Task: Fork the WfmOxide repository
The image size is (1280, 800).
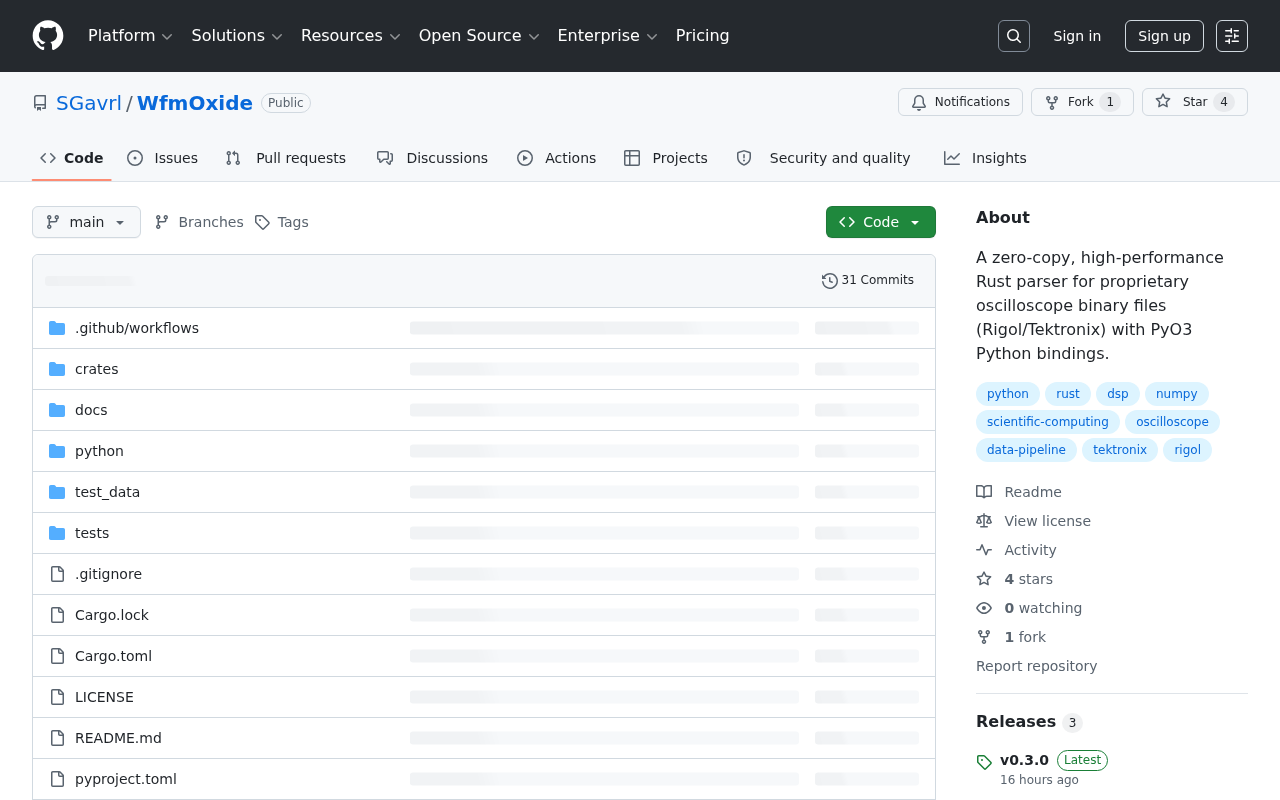Action: click(1082, 102)
